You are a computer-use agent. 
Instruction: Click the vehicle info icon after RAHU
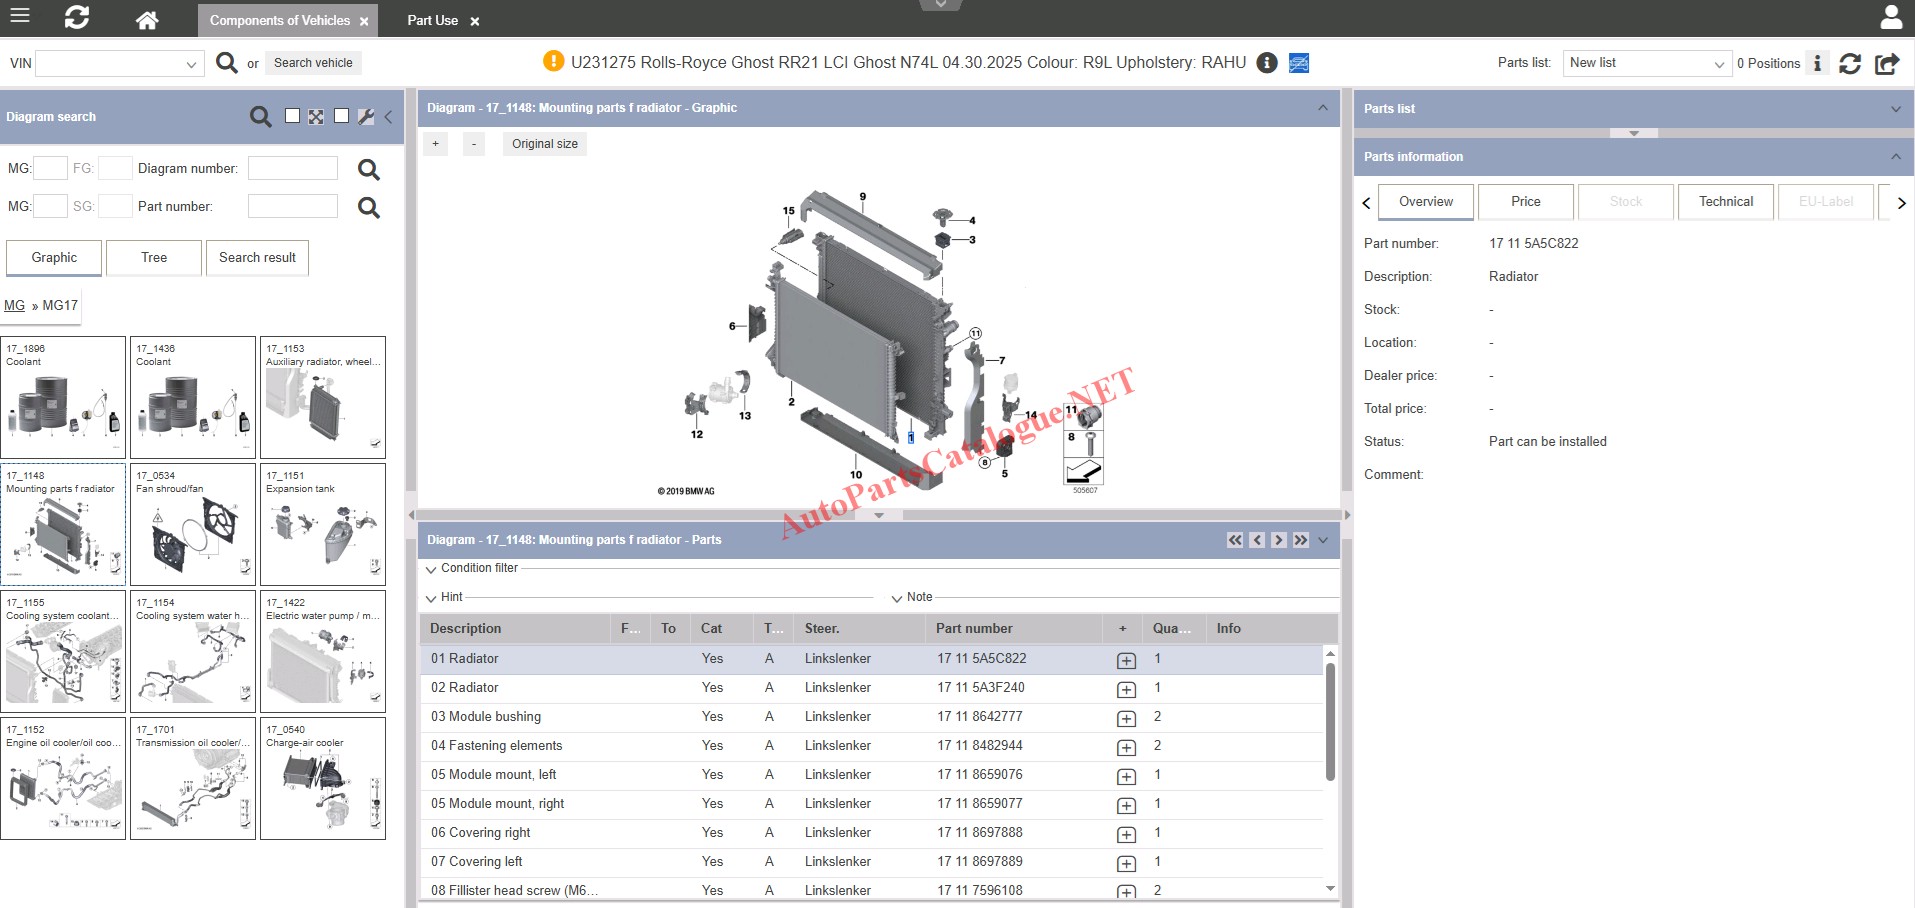tap(1266, 63)
